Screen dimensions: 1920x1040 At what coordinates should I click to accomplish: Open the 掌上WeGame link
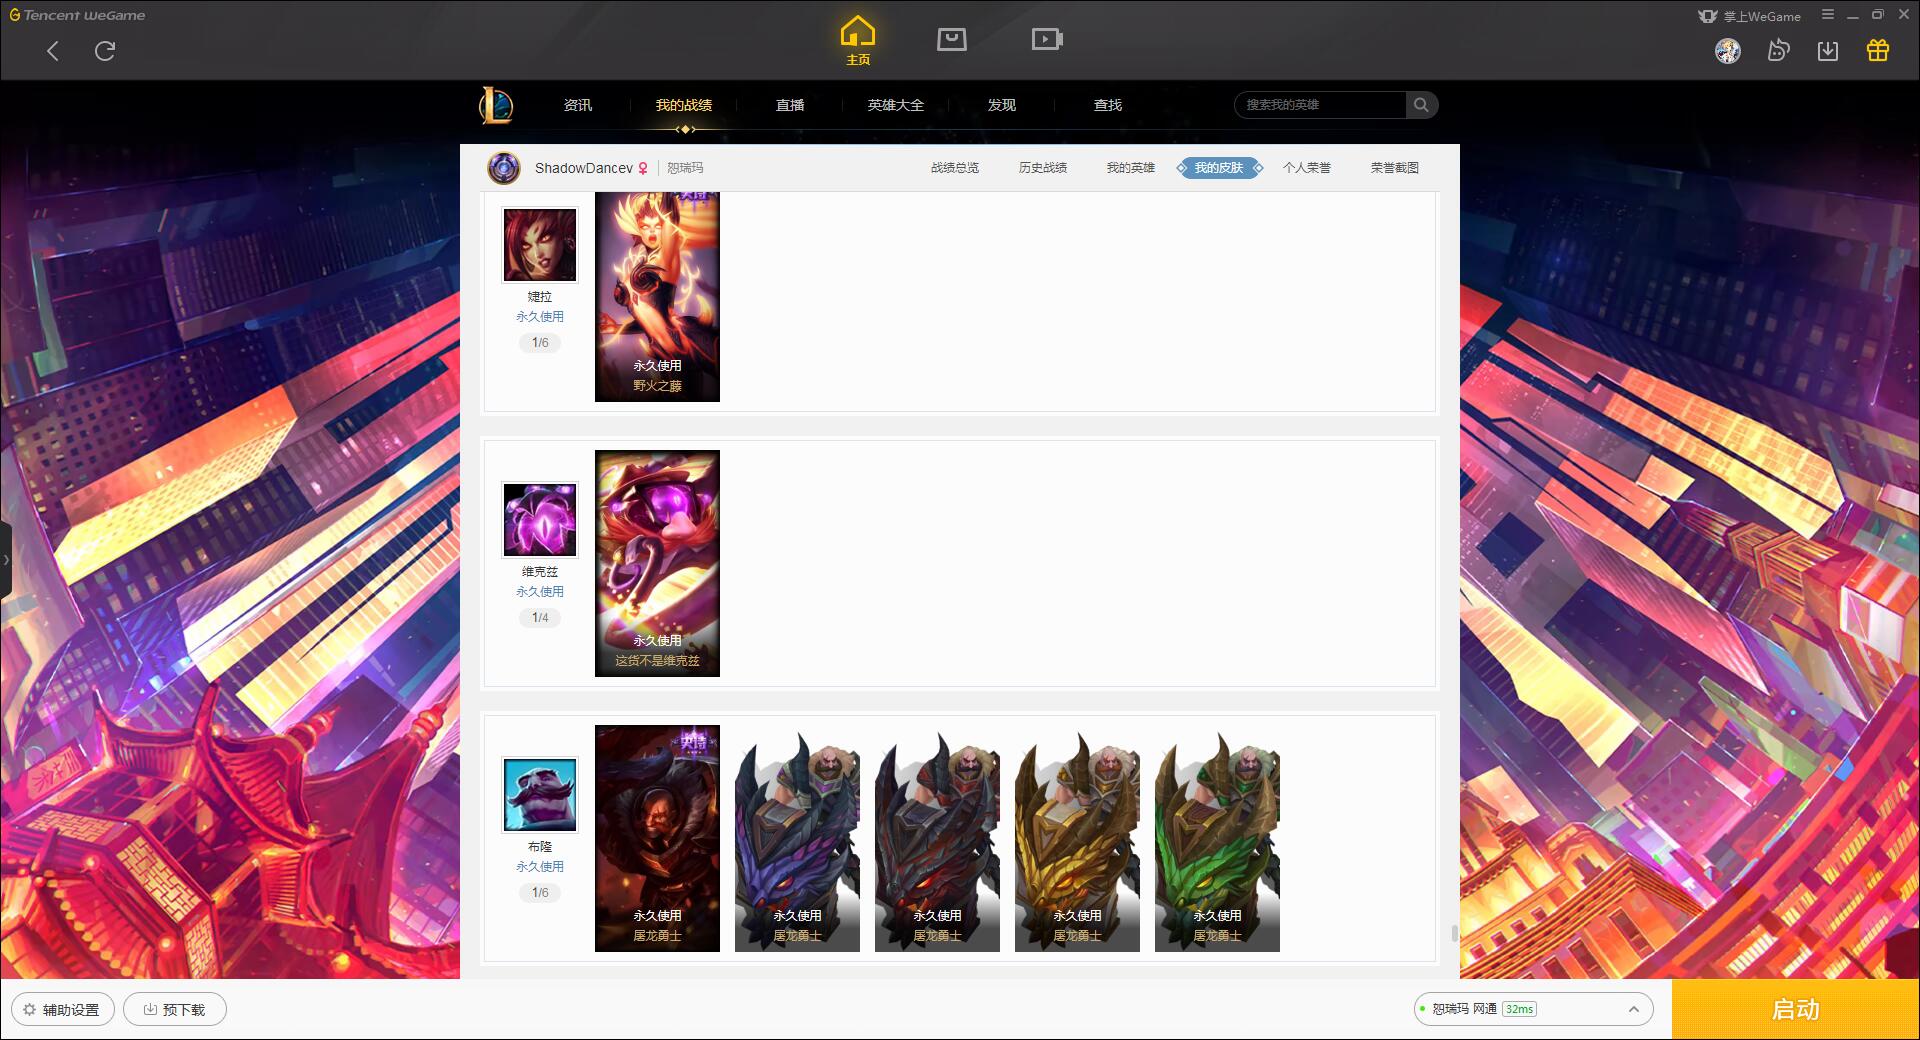[x=1749, y=16]
